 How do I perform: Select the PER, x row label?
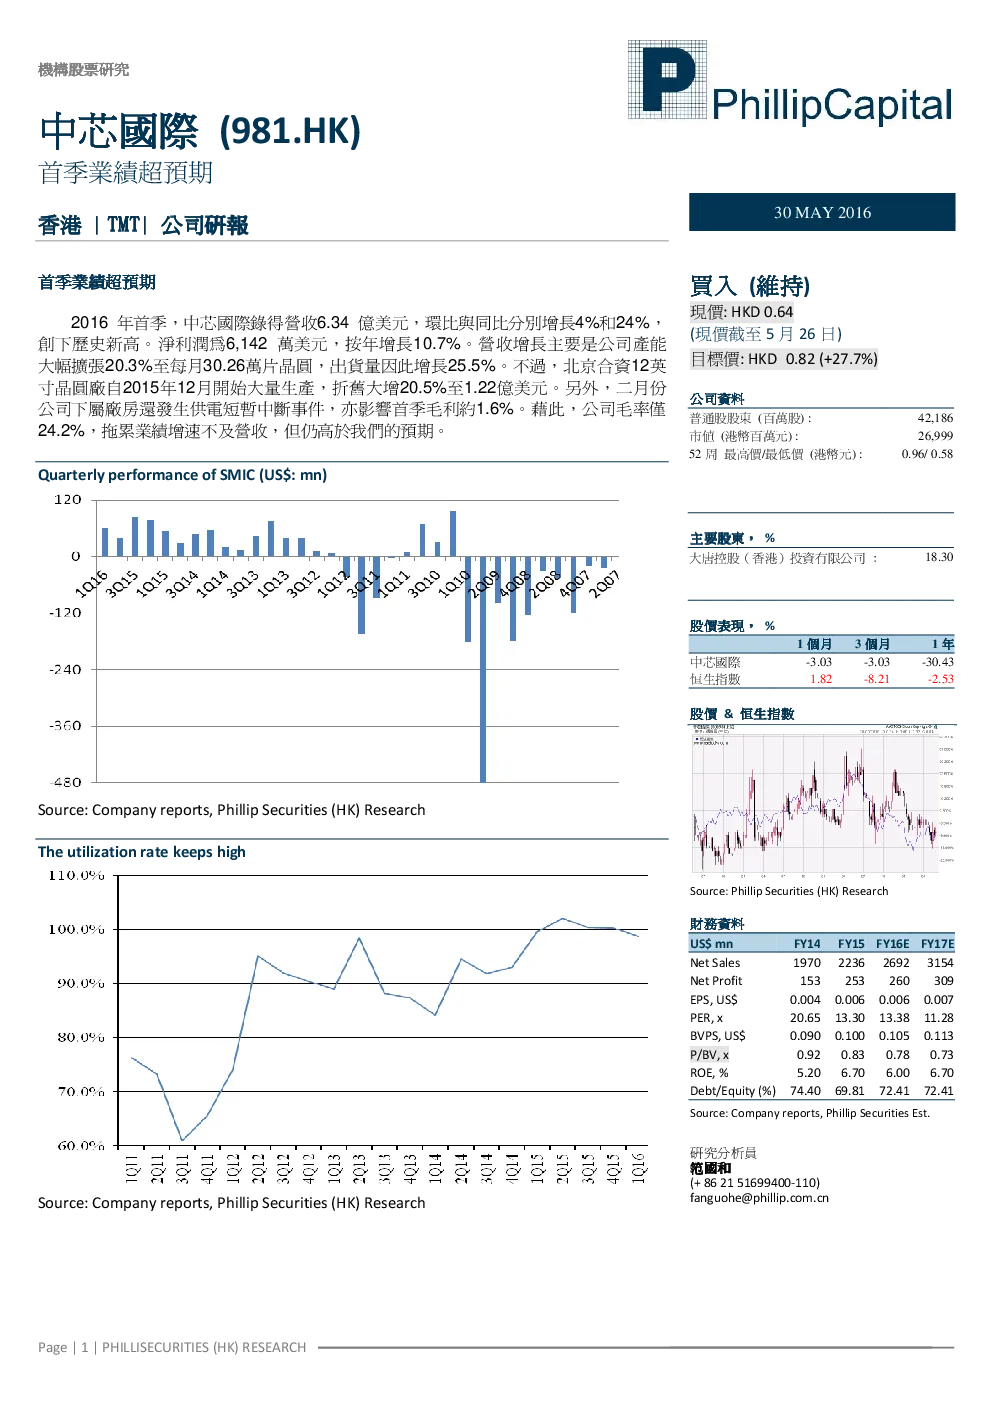[x=706, y=1018]
